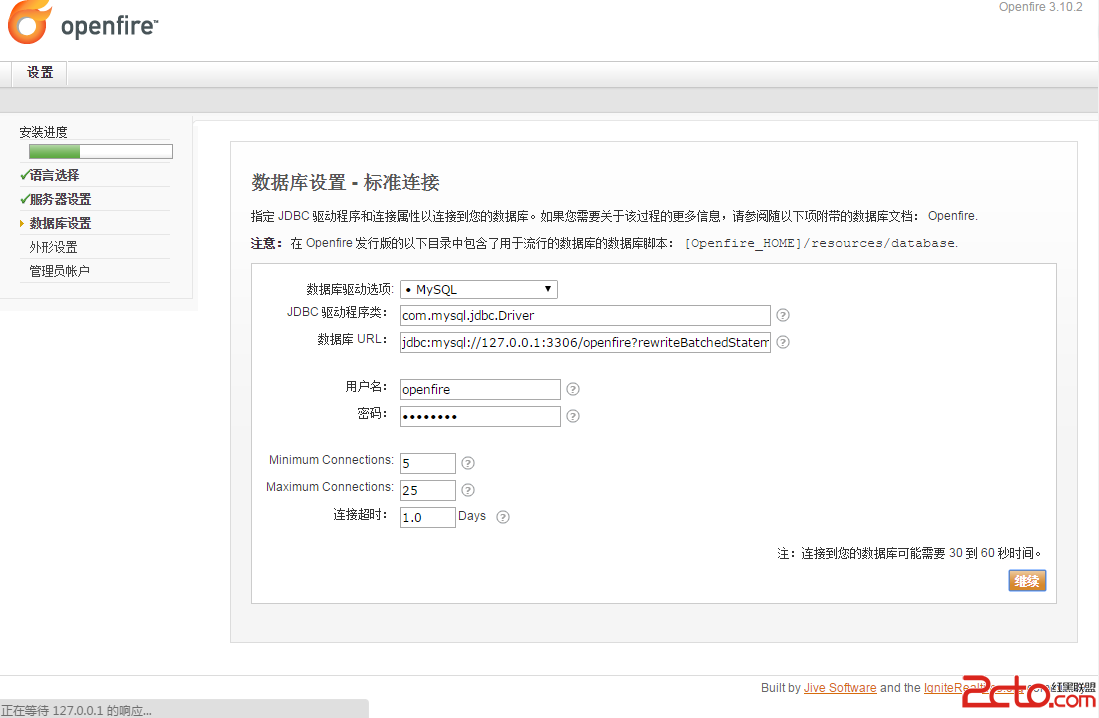Click the Openfire 3.10.2 version text
Viewport: 1099px width, 718px height.
[1040, 7]
